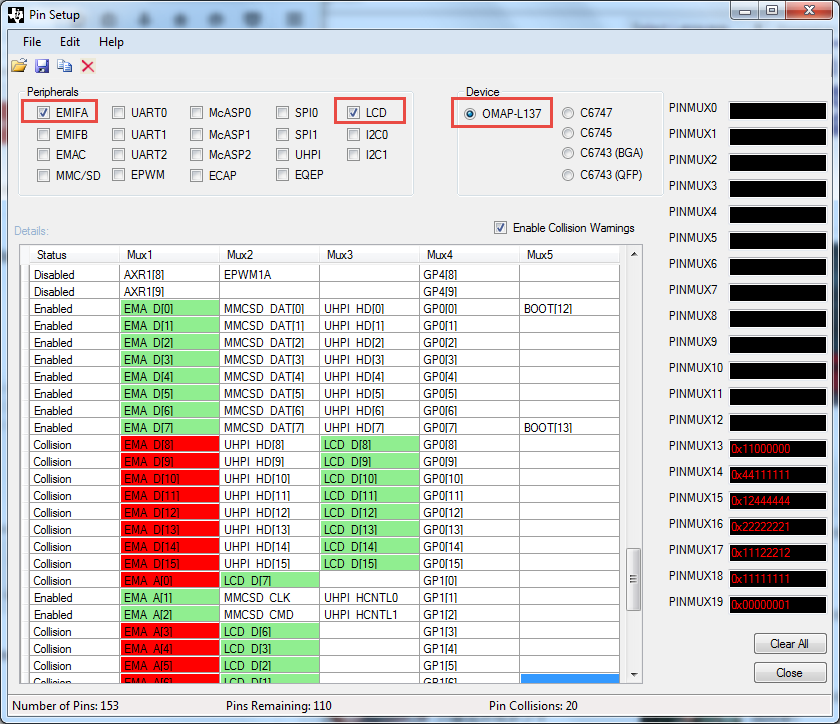Check the UART2 checkbox
The image size is (840, 724).
coord(118,155)
